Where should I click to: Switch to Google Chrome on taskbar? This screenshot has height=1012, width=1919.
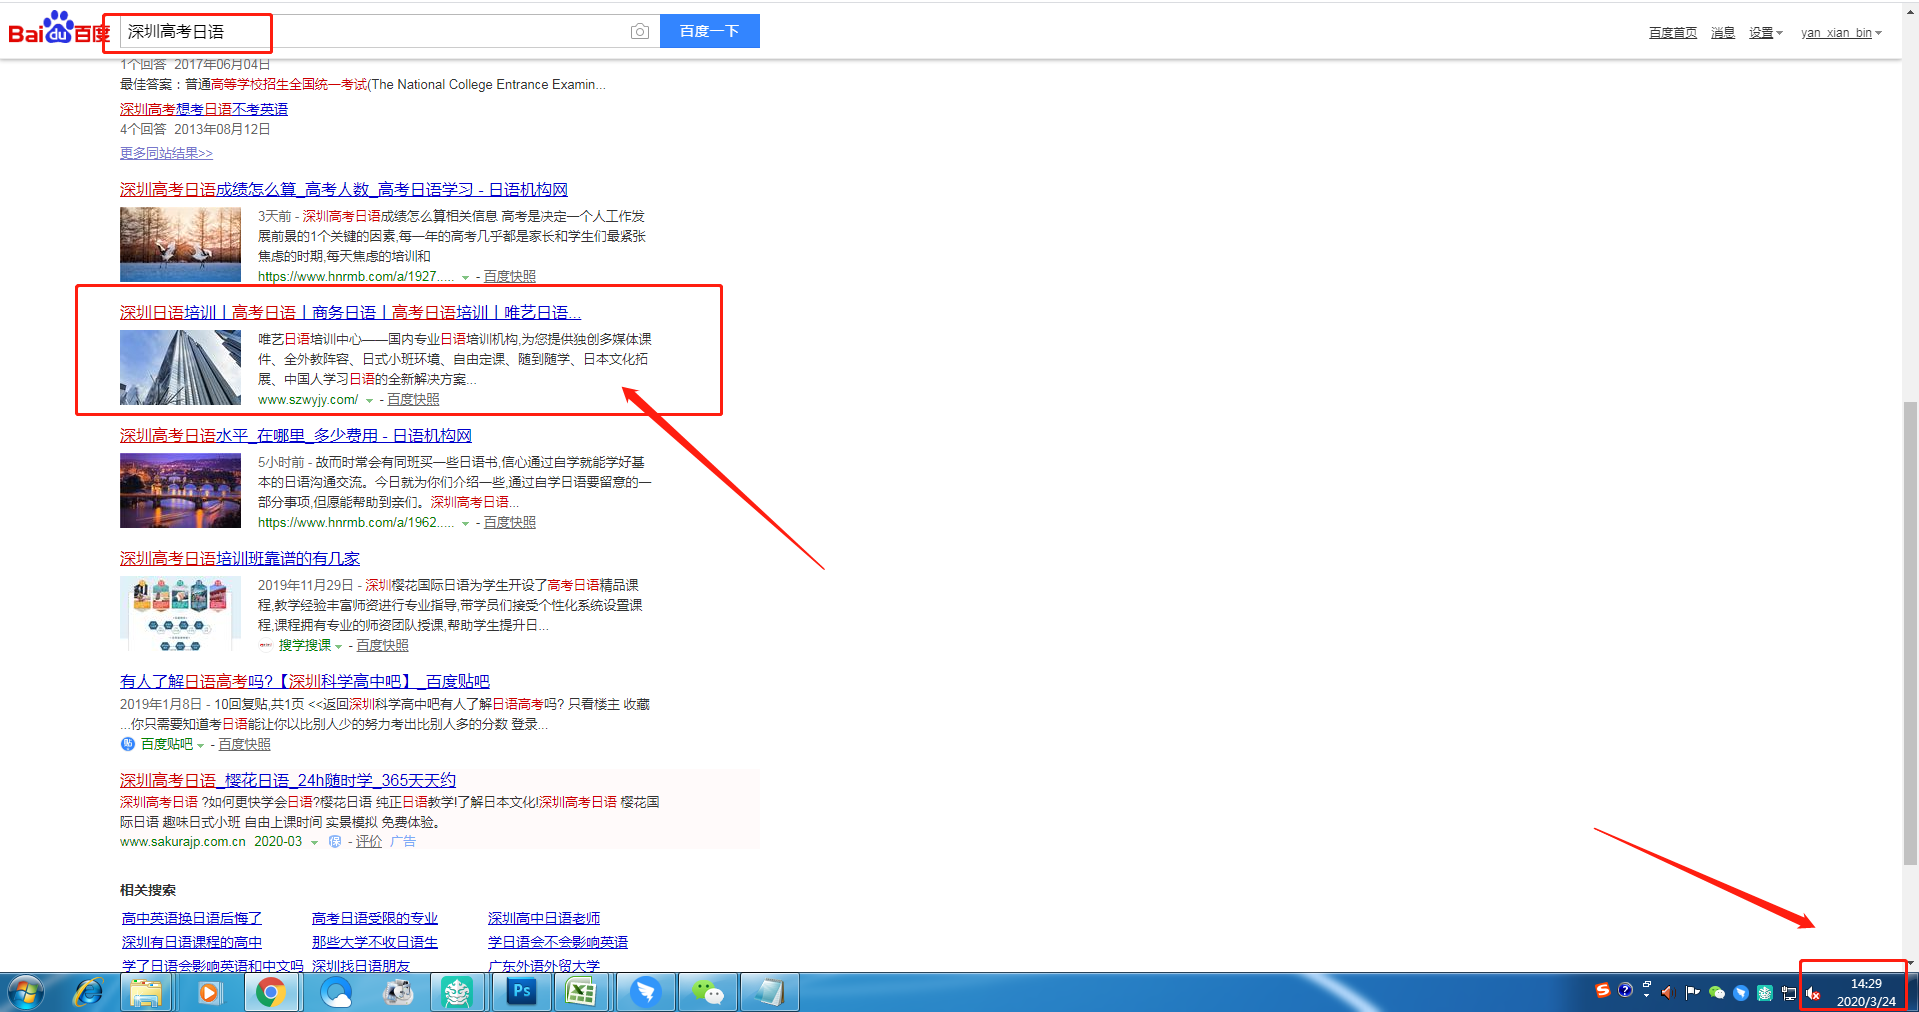pyautogui.click(x=270, y=993)
